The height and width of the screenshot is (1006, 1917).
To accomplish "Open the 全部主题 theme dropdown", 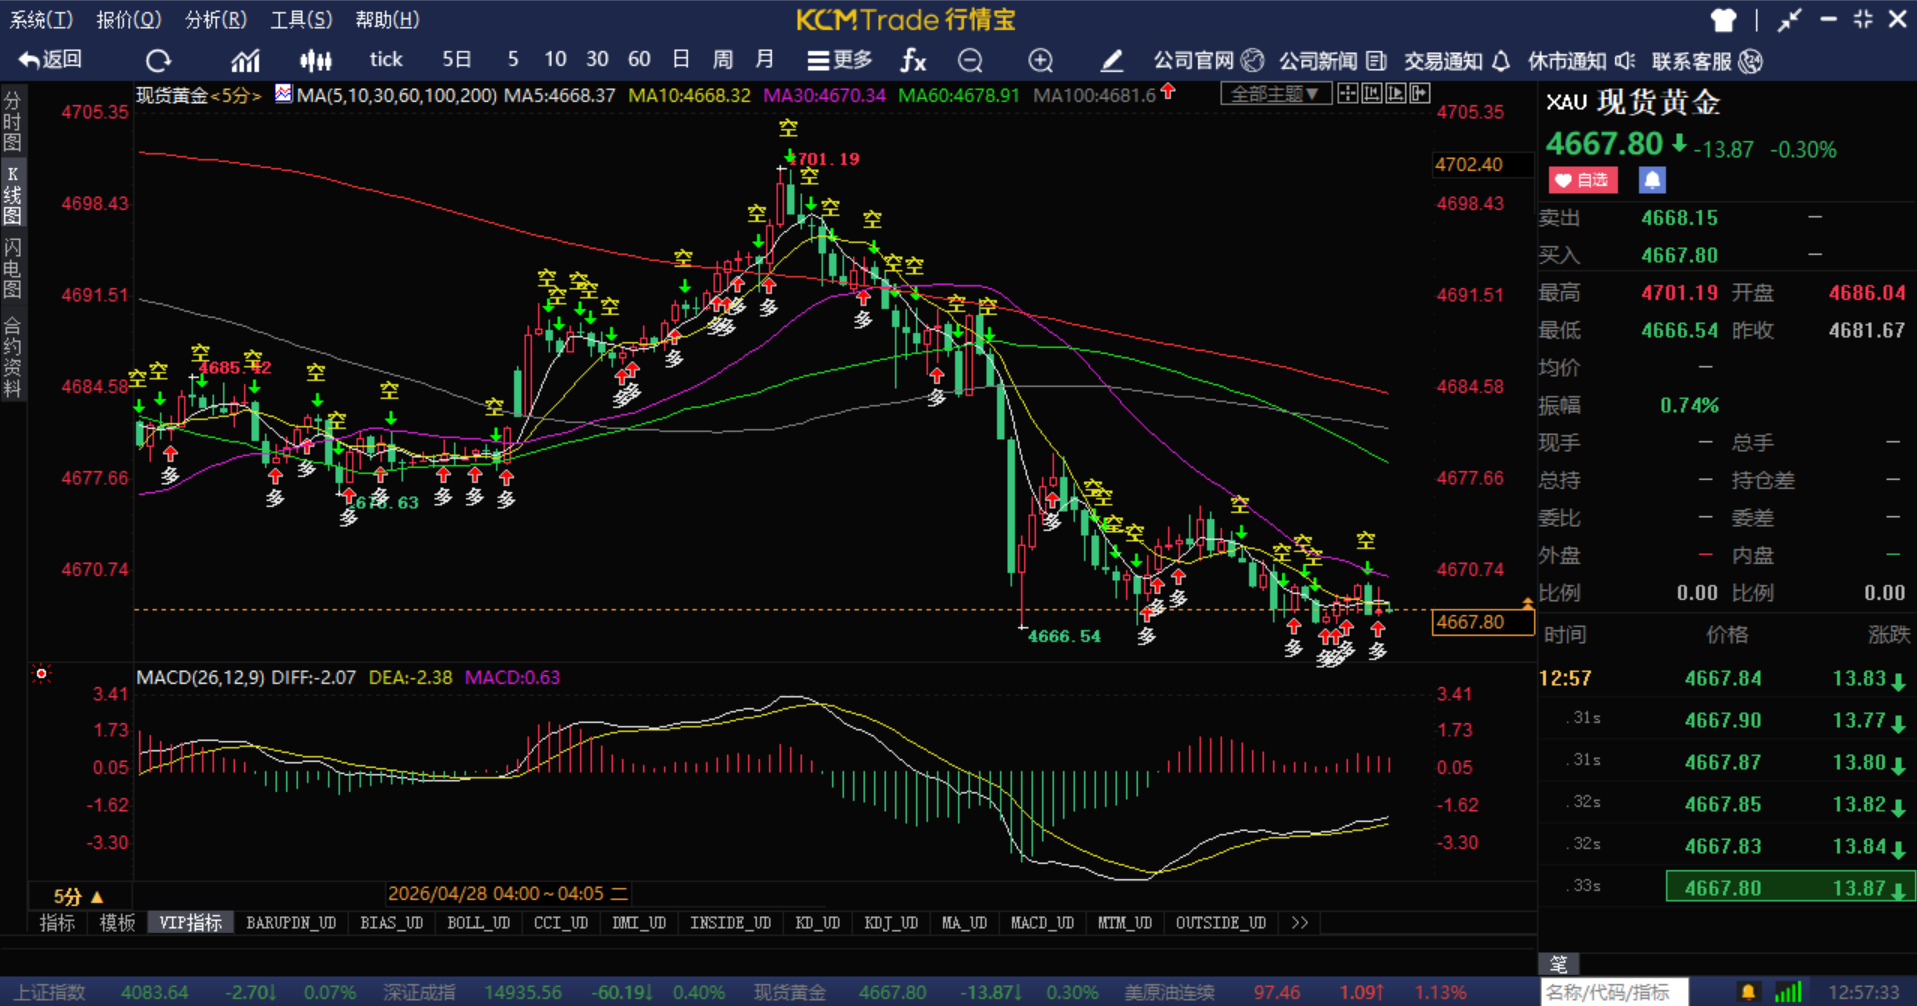I will (x=1274, y=94).
